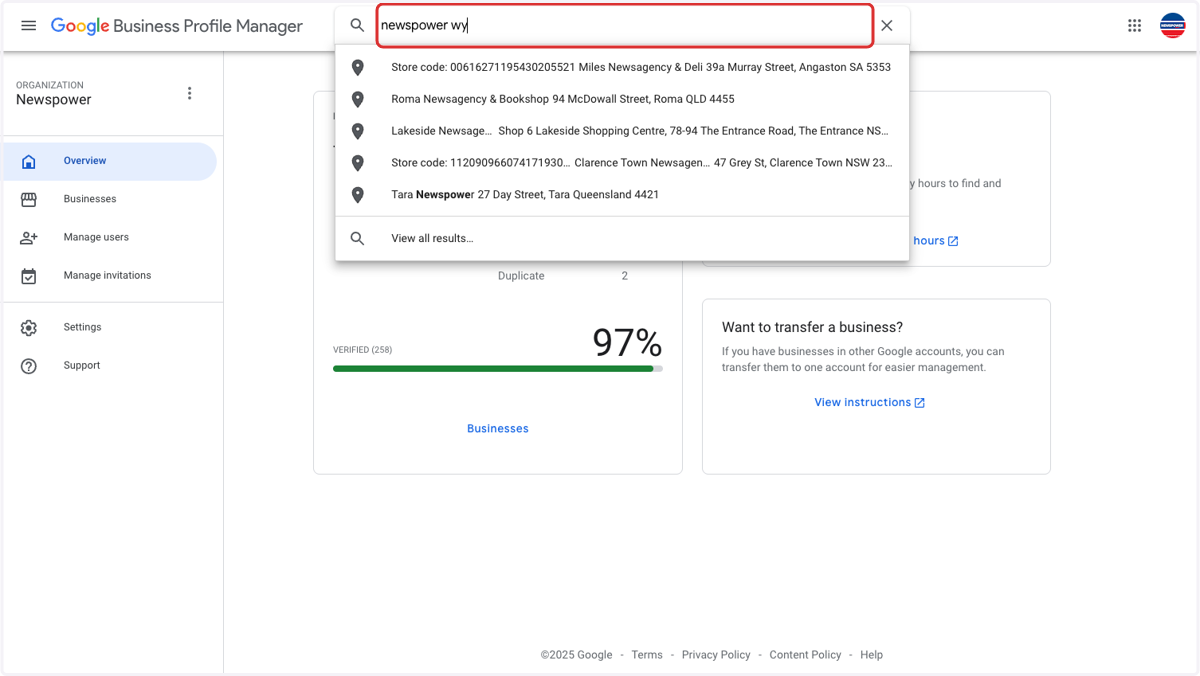The image size is (1200, 676).
Task: Click the external-link icon after View instructions
Action: click(920, 403)
